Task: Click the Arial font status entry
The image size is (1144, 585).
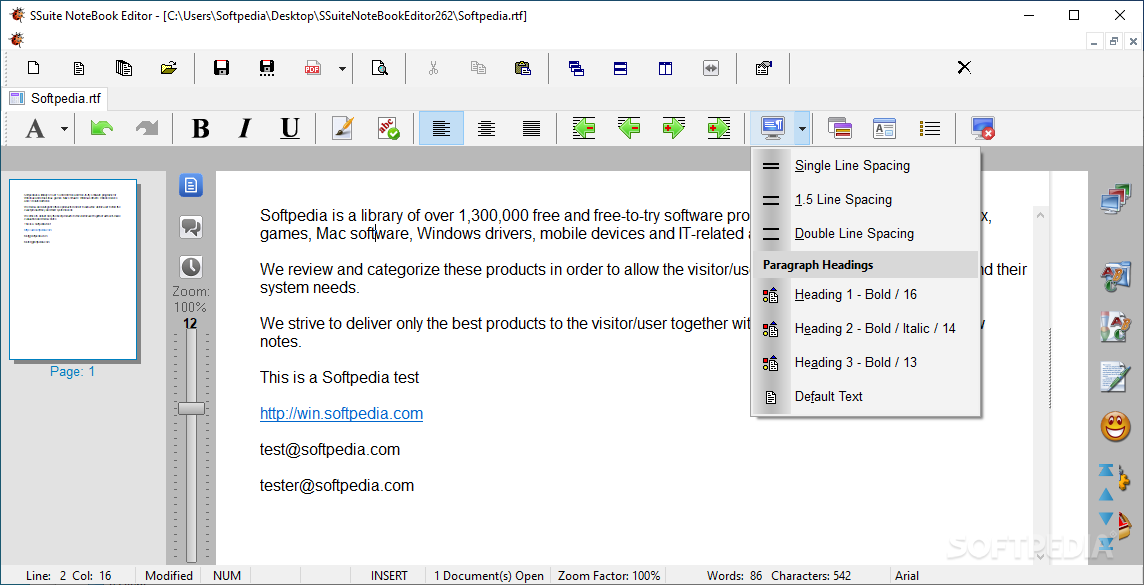Action: tap(908, 576)
